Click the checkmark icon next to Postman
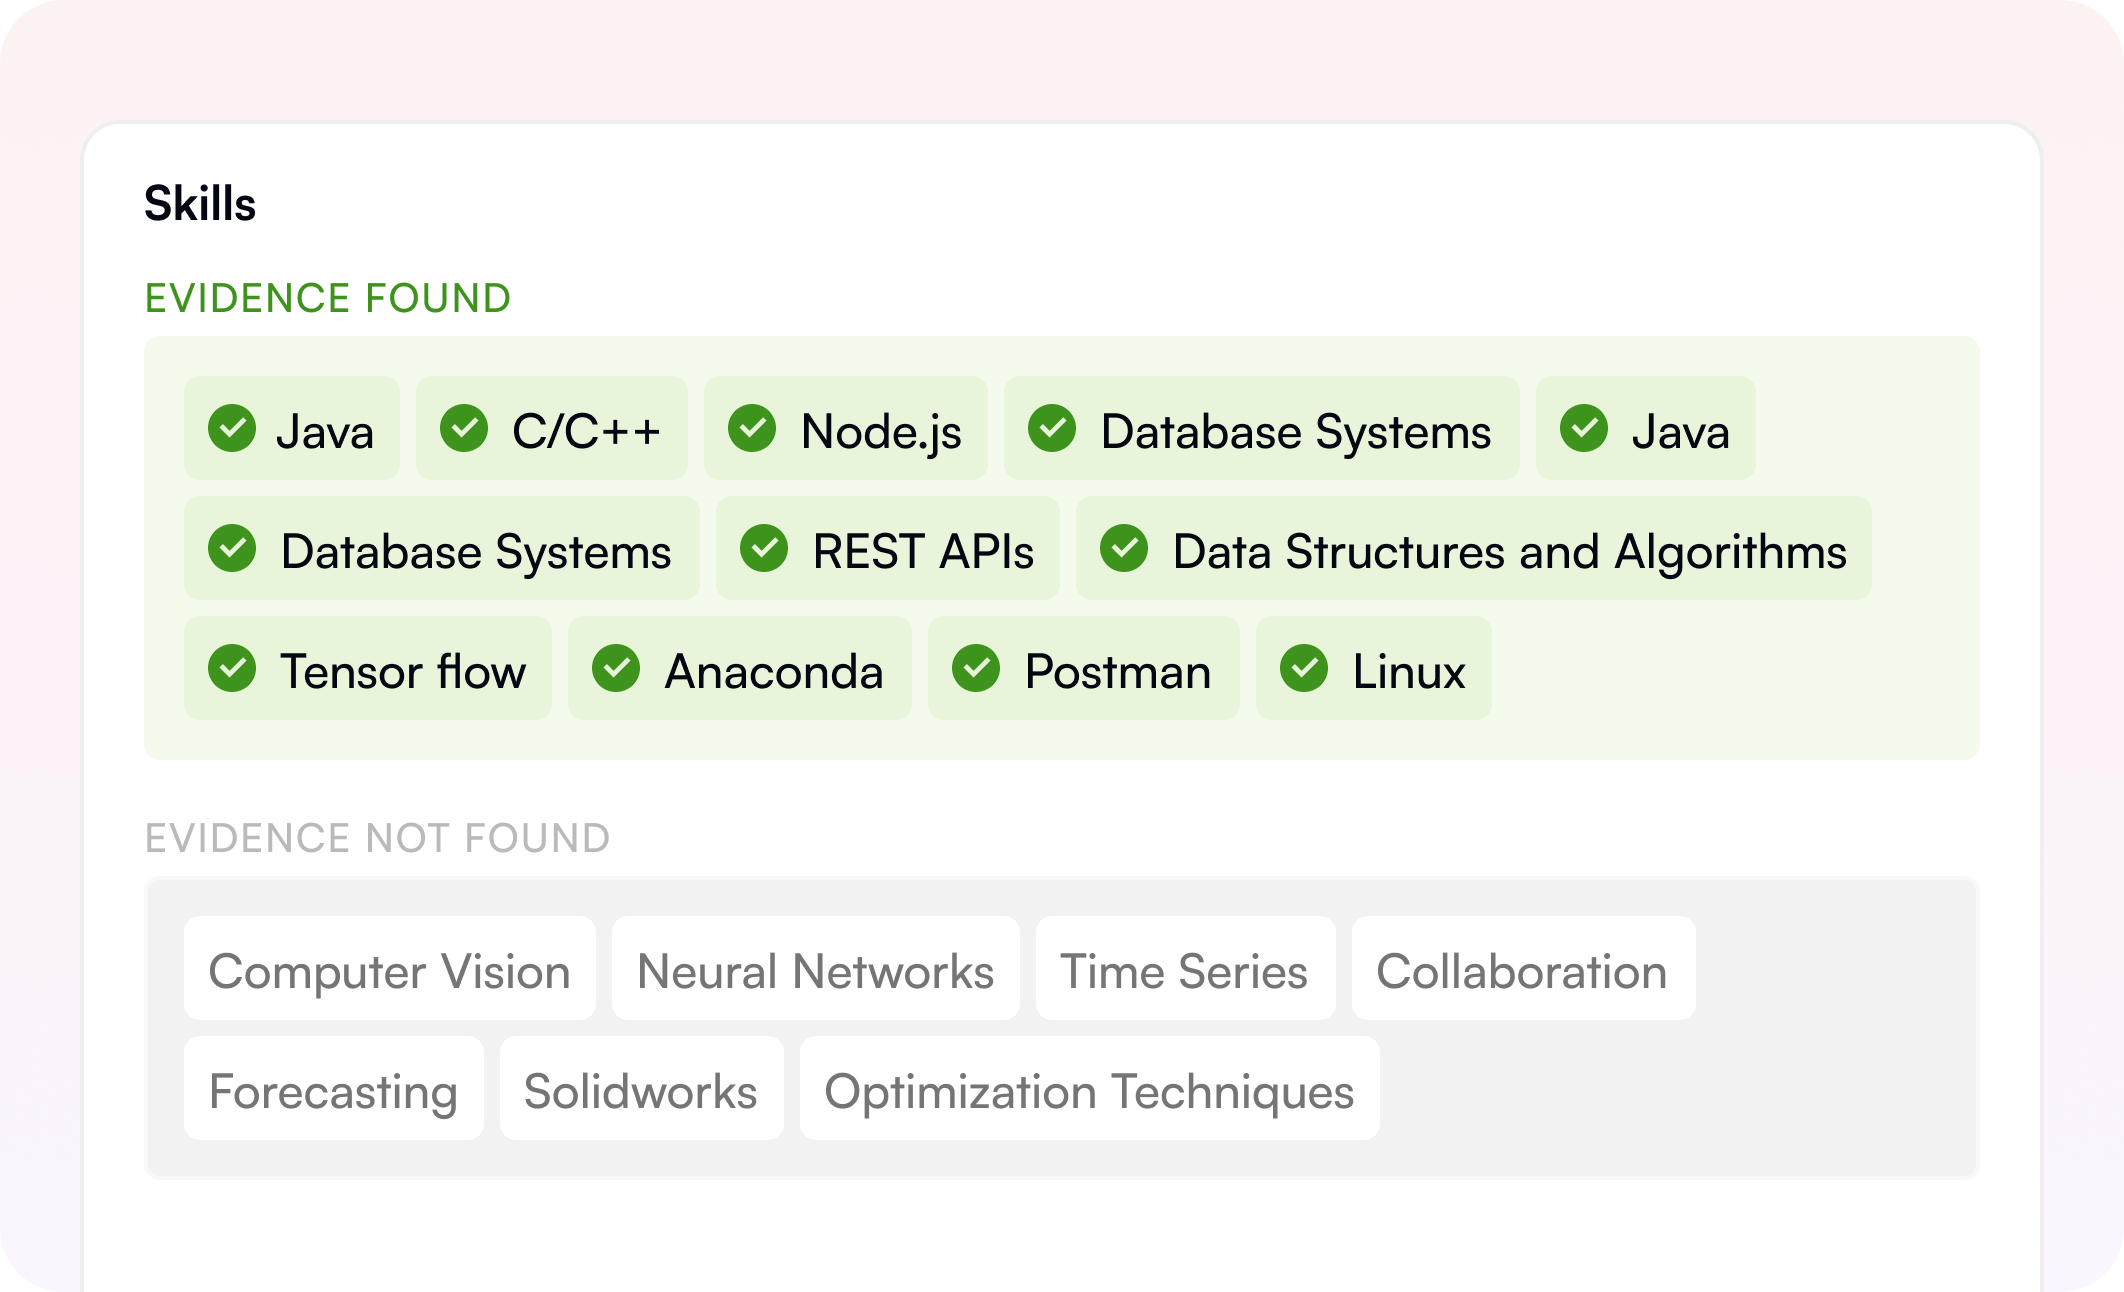 coord(976,669)
